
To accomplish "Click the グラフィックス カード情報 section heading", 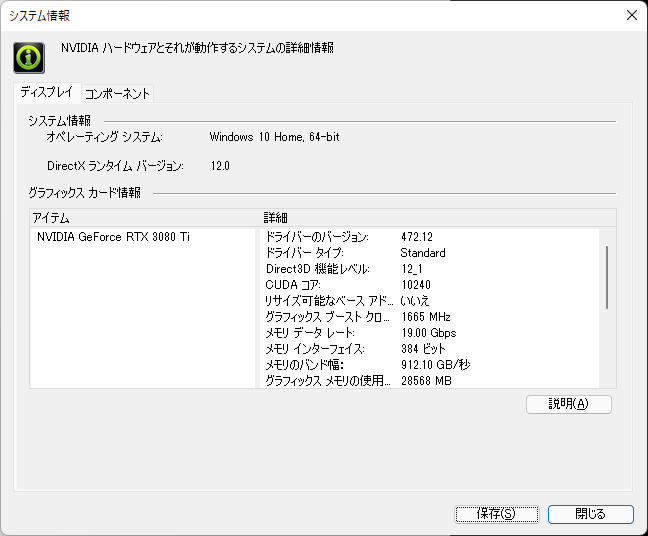I will (85, 193).
